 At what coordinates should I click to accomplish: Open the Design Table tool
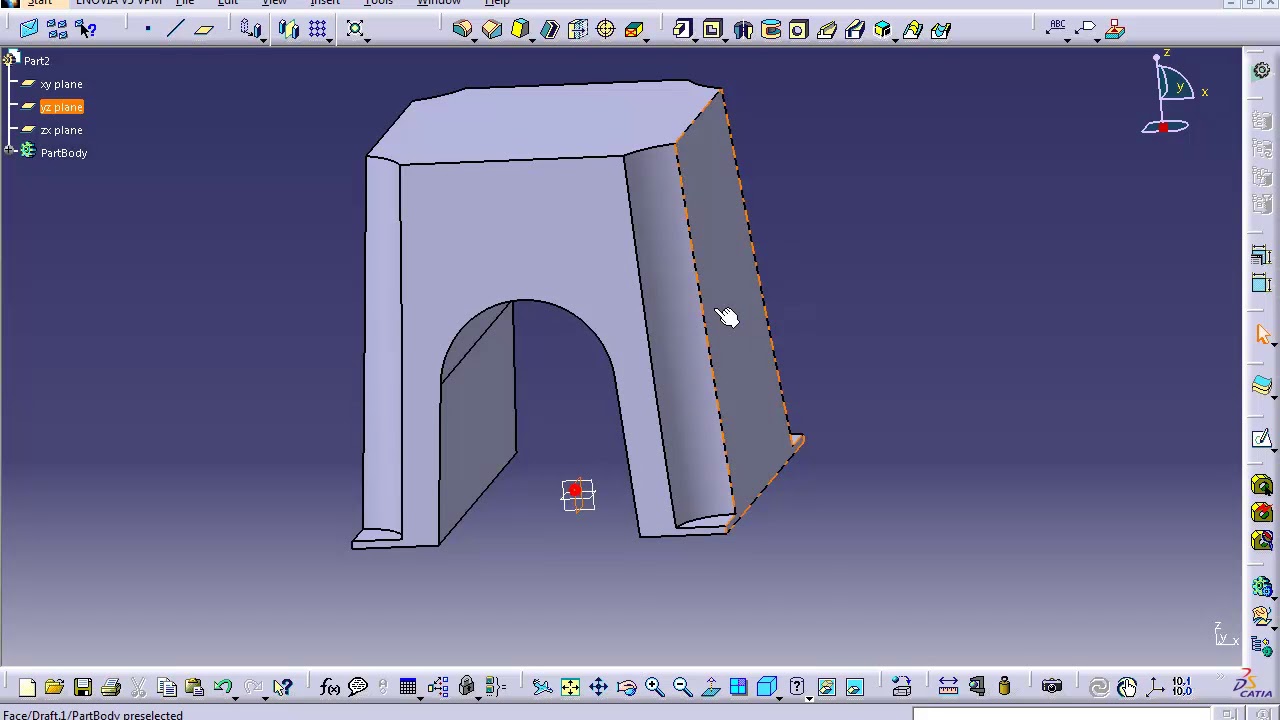[x=408, y=687]
